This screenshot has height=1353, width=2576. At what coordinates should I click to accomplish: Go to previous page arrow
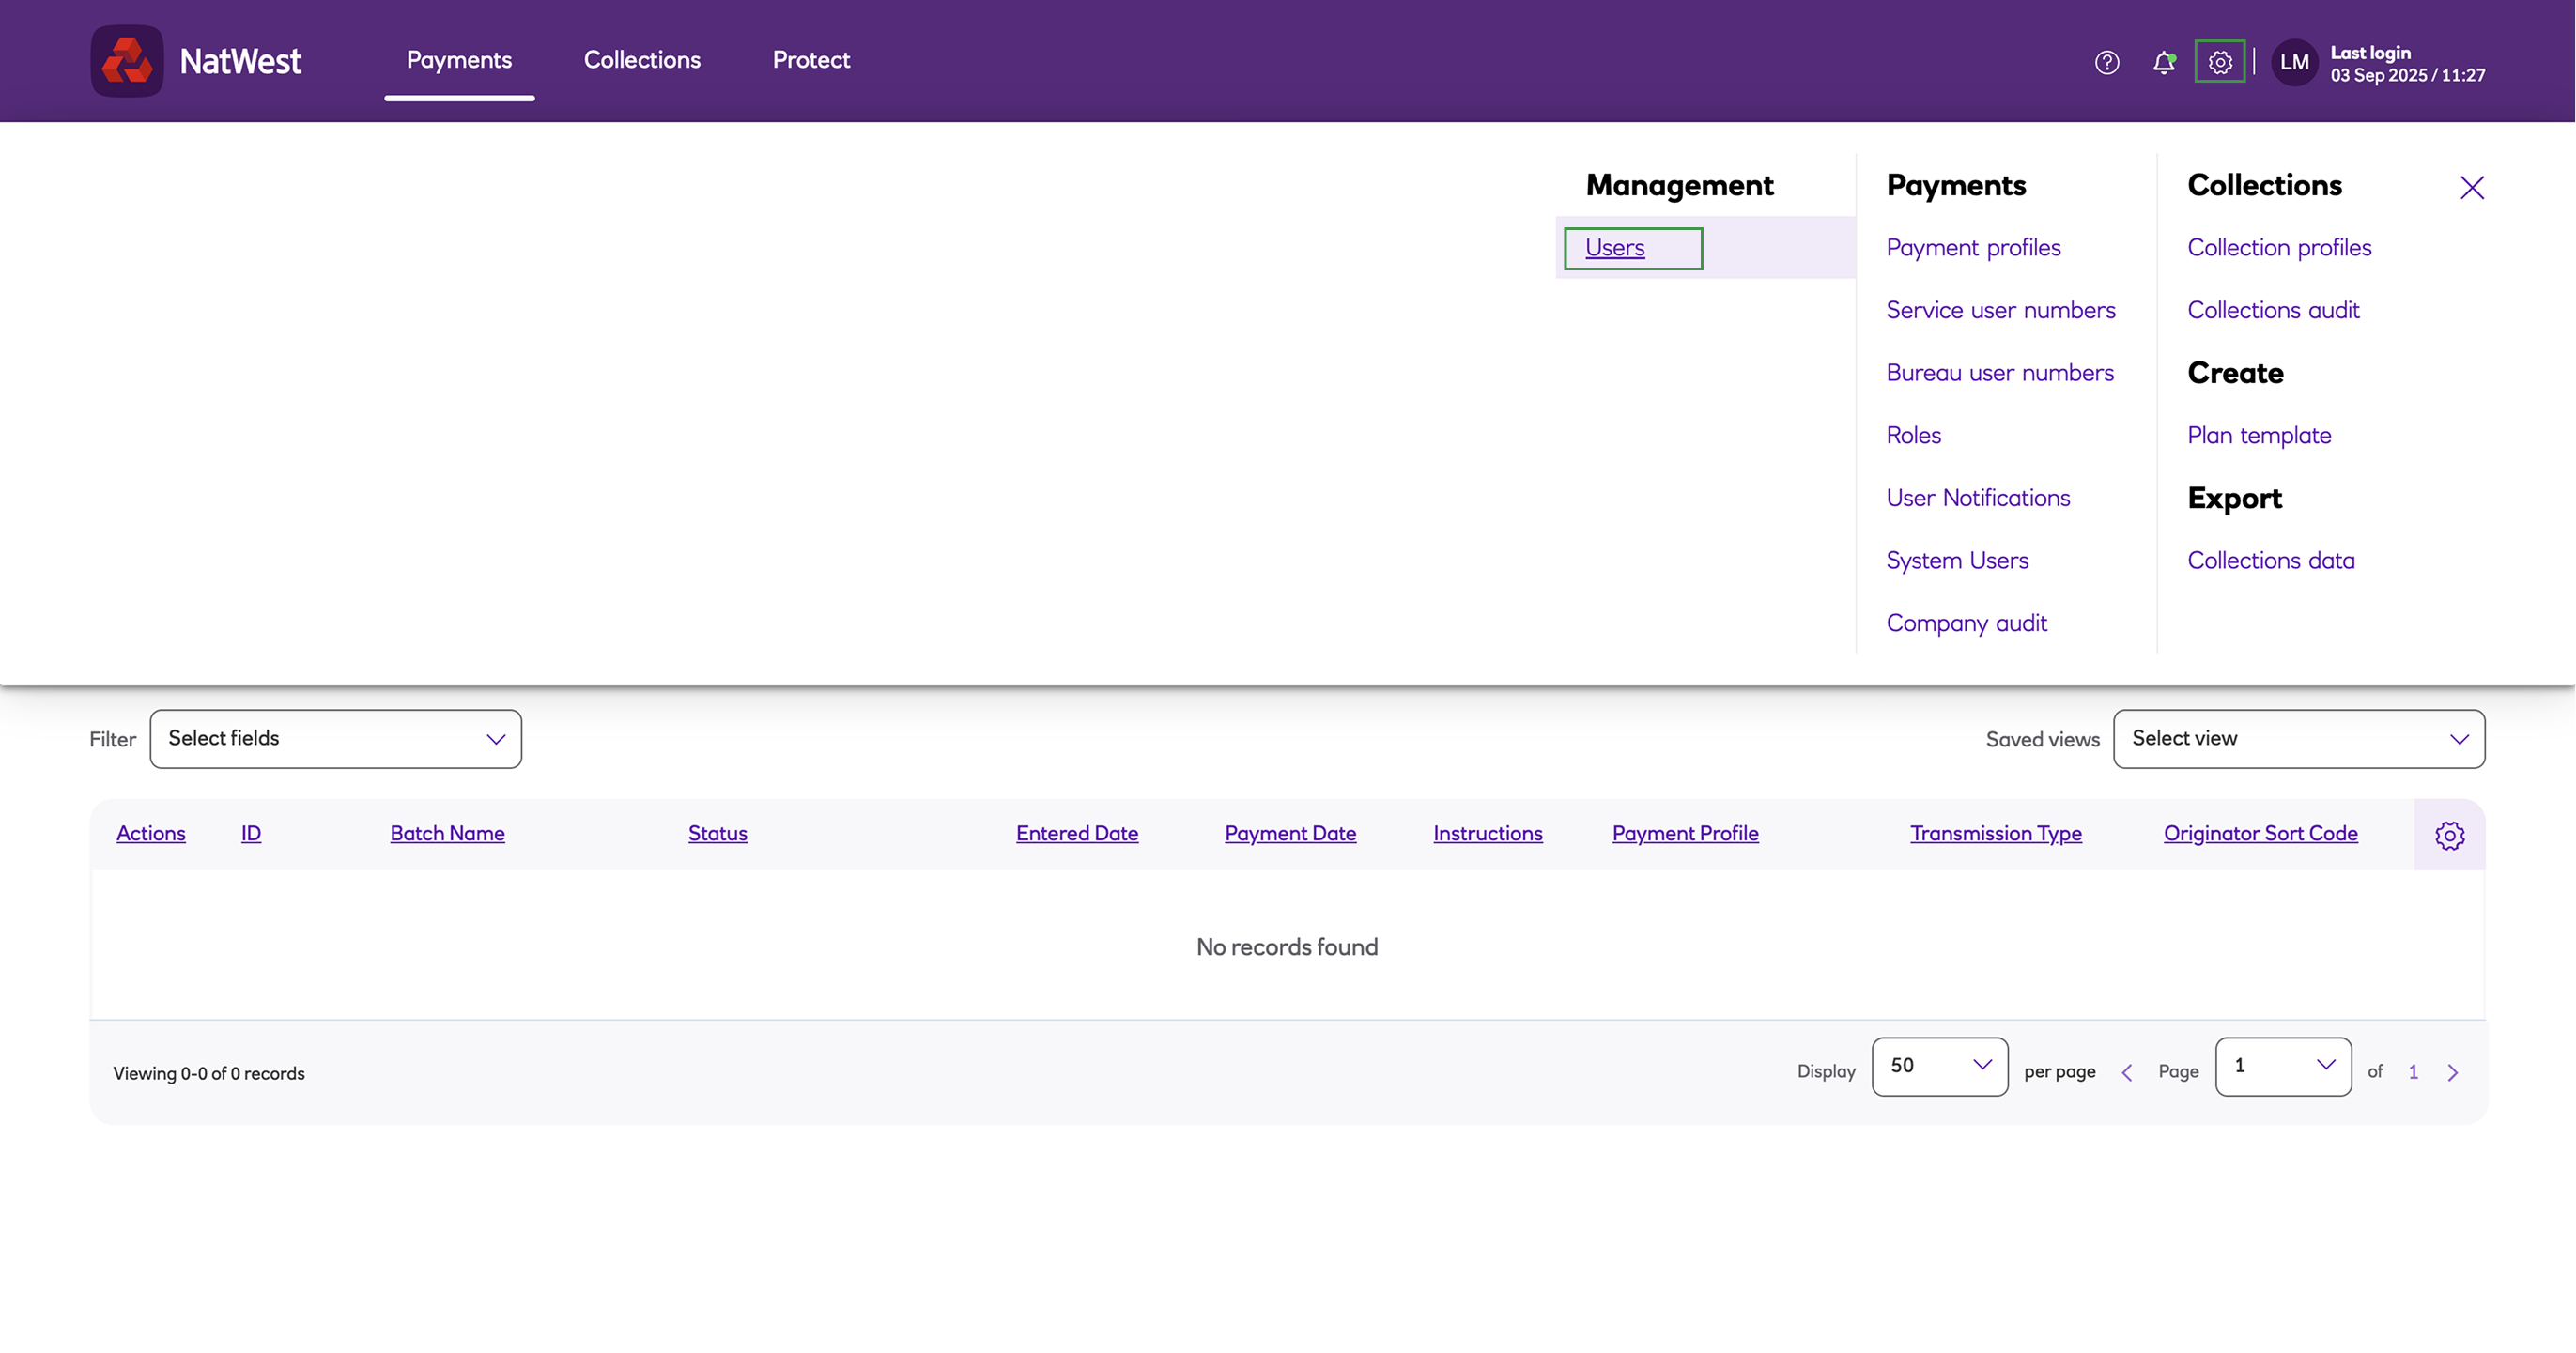pos(2127,1072)
